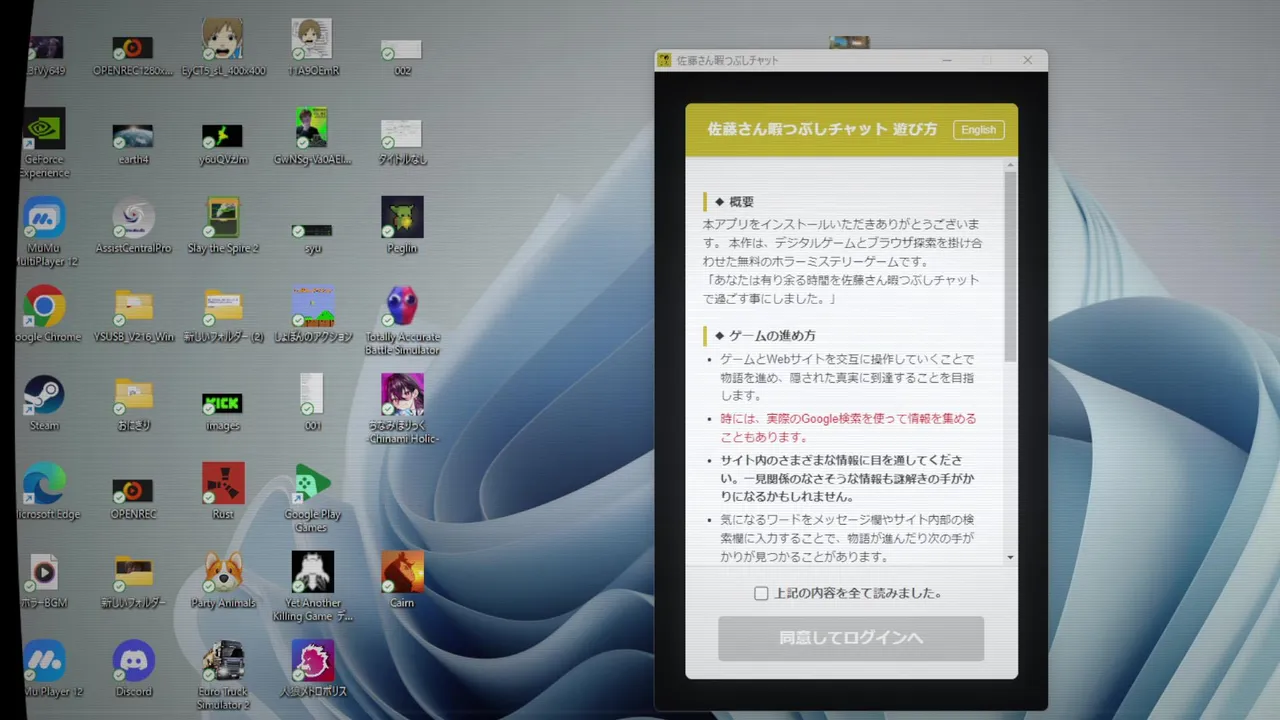The height and width of the screenshot is (720, 1280).
Task: Select the 002 file on desktop
Action: click(x=402, y=50)
